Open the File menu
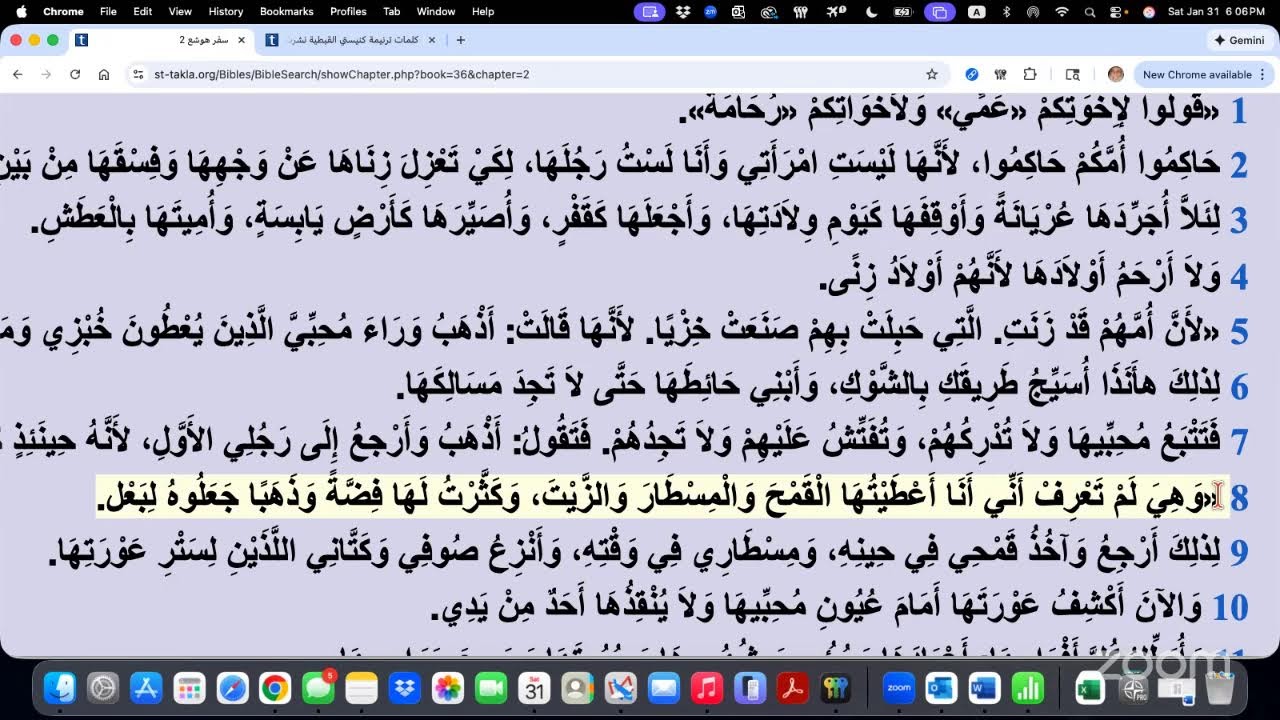1280x720 pixels. 108,11
